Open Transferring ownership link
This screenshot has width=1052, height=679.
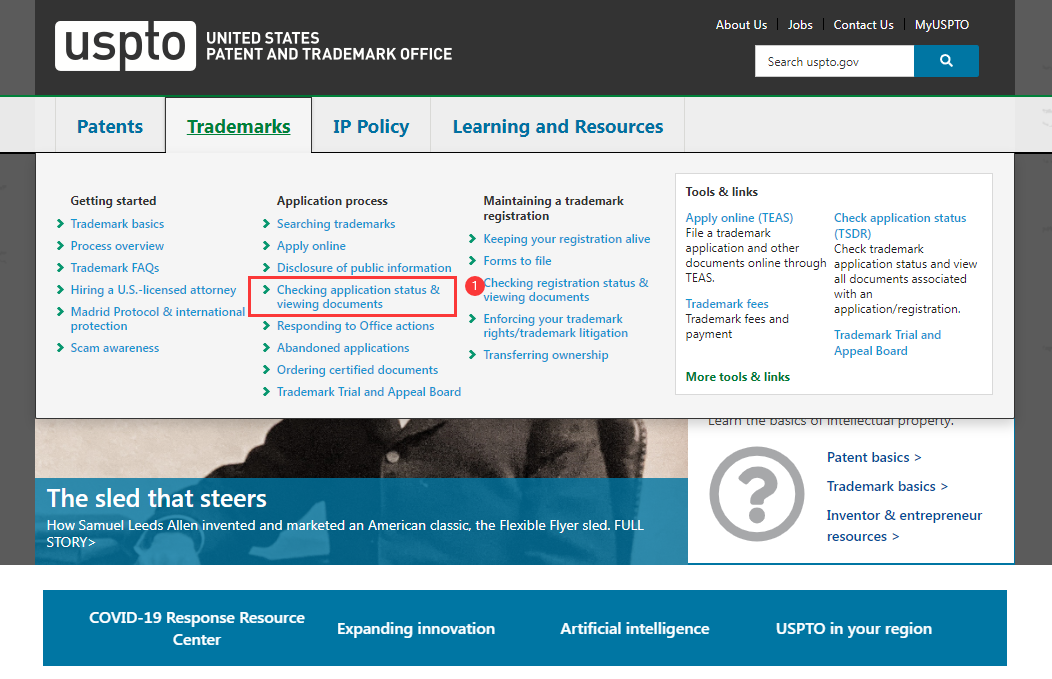tap(545, 355)
